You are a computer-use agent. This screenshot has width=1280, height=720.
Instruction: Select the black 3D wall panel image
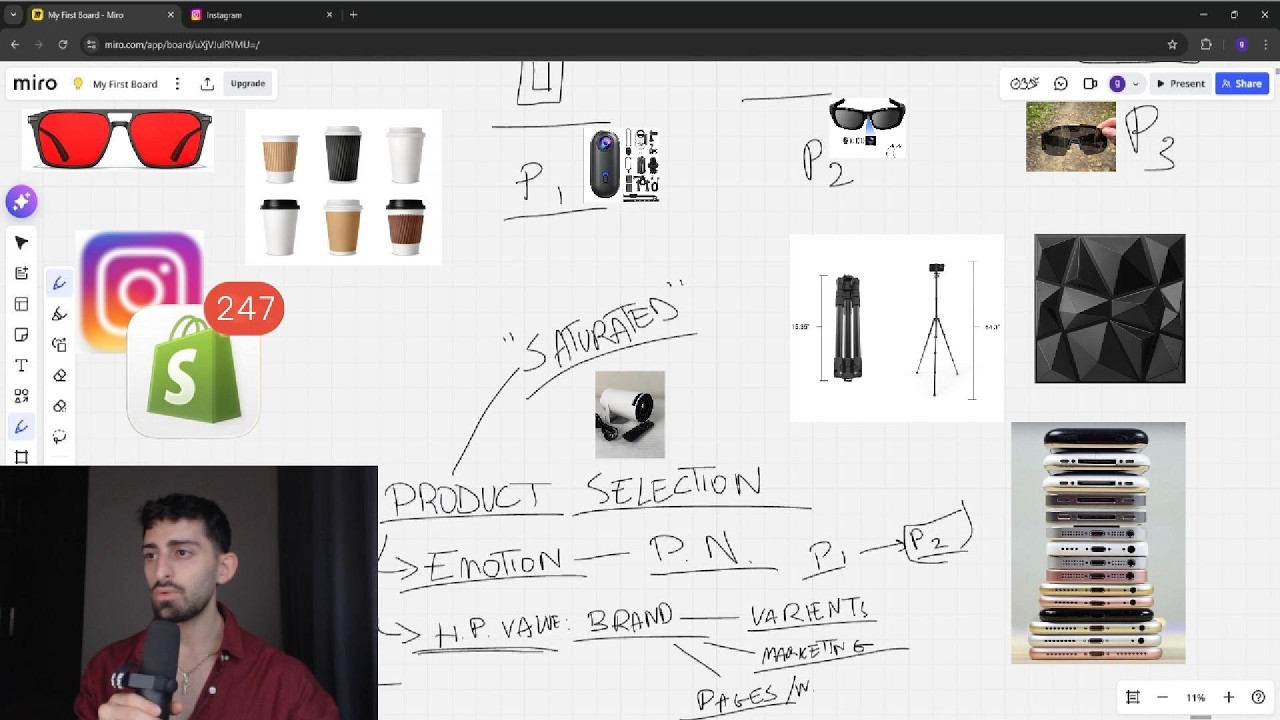coord(1110,309)
